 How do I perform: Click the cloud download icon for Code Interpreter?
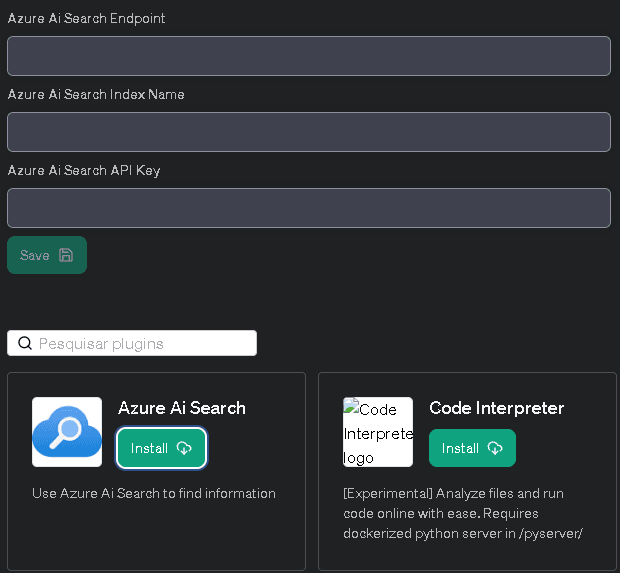[x=495, y=448]
